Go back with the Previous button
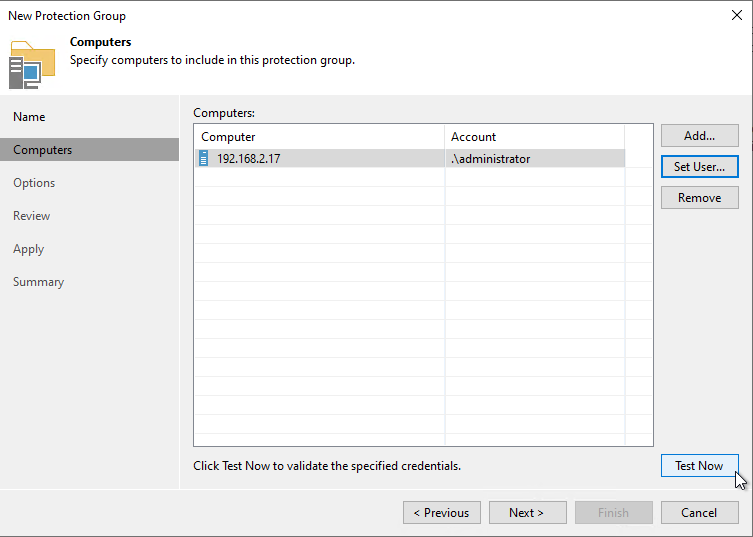 click(x=442, y=513)
